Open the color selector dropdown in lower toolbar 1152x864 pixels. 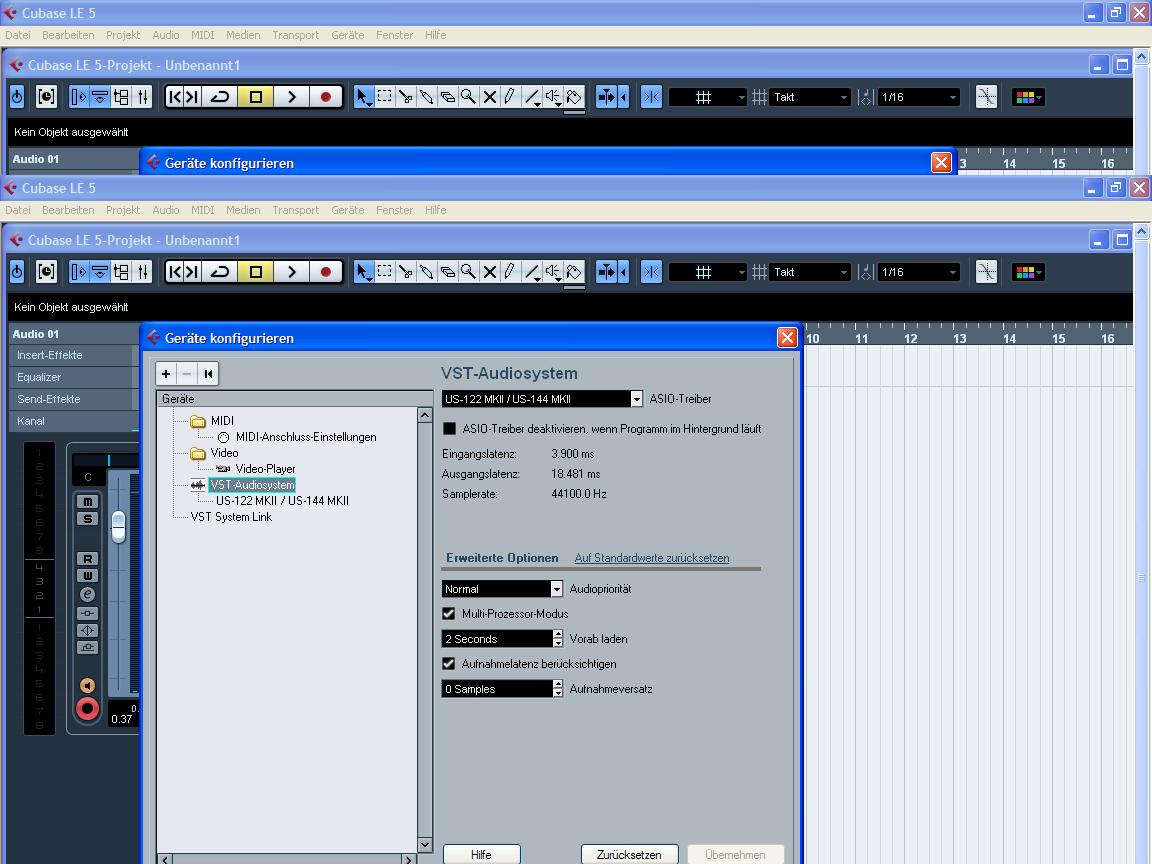point(1029,272)
